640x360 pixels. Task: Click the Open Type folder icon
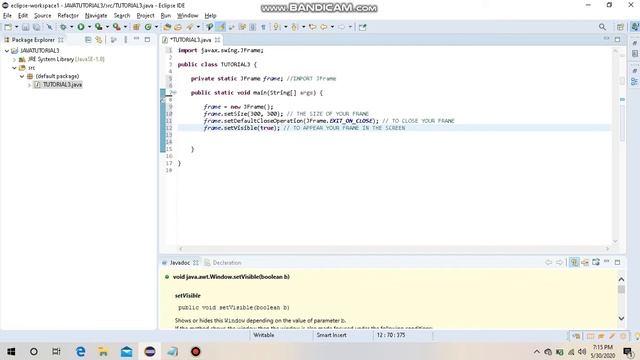167,27
